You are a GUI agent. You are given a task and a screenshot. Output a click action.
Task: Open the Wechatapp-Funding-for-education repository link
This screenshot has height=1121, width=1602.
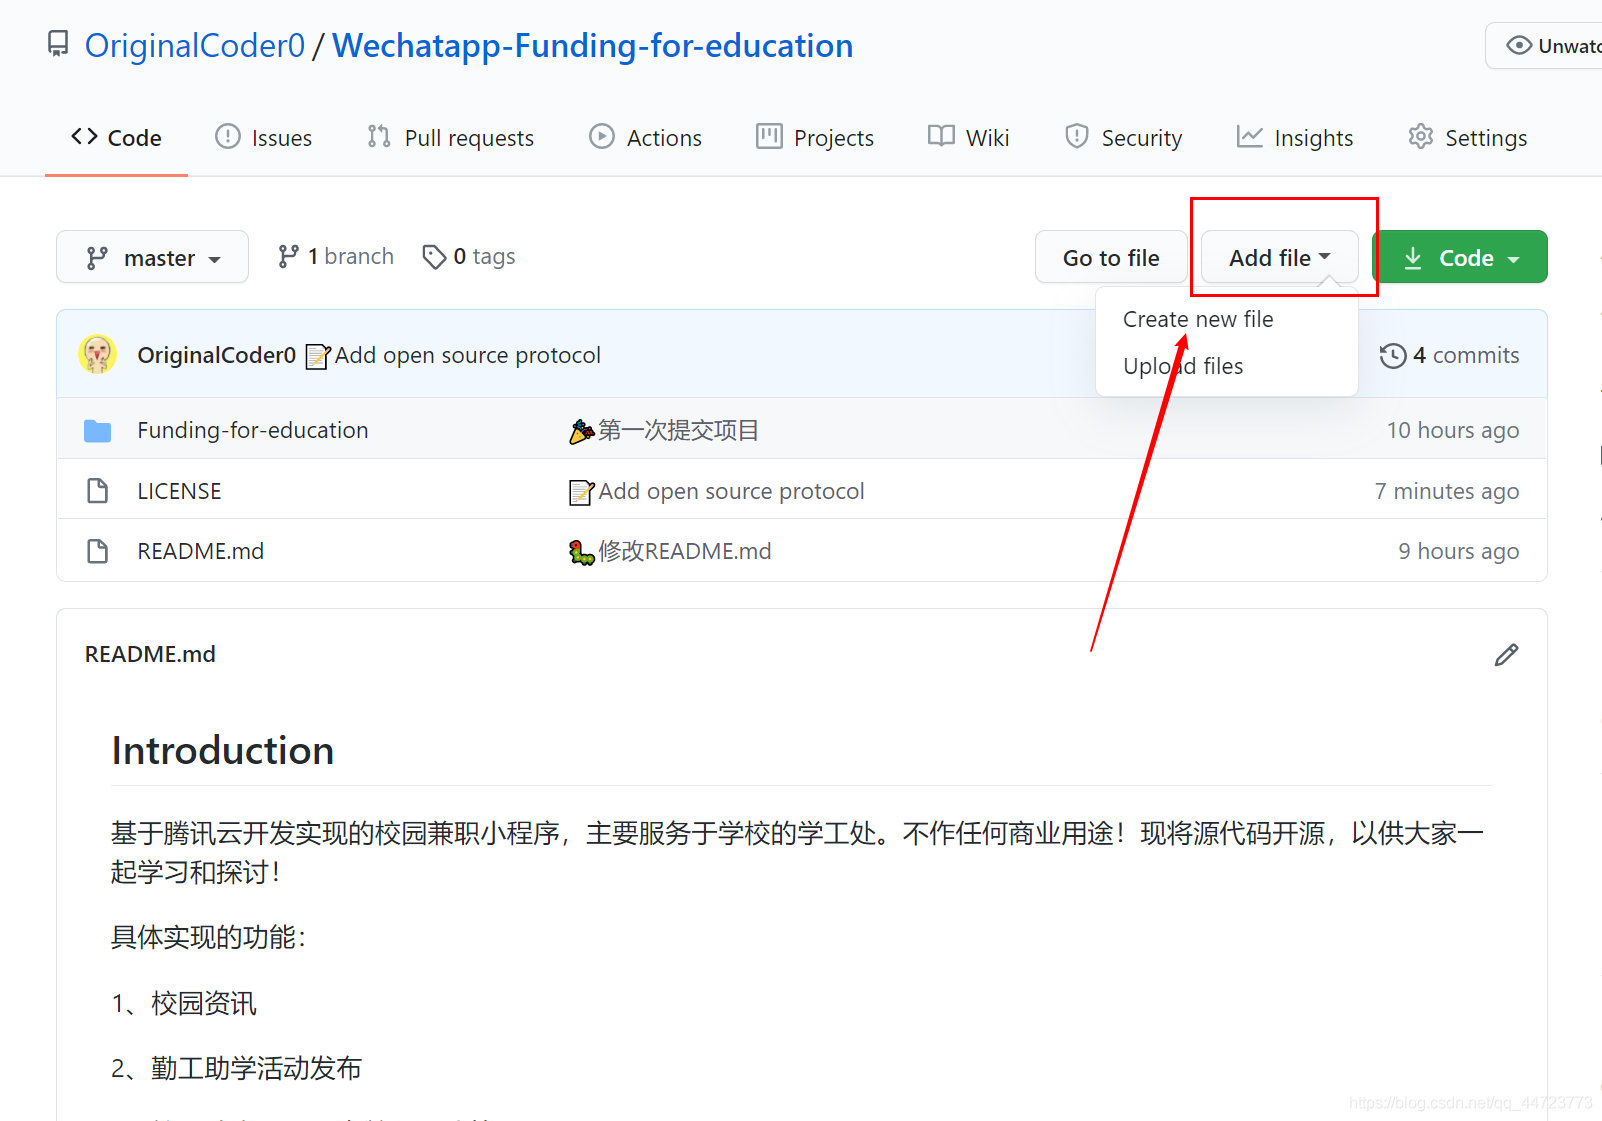593,46
